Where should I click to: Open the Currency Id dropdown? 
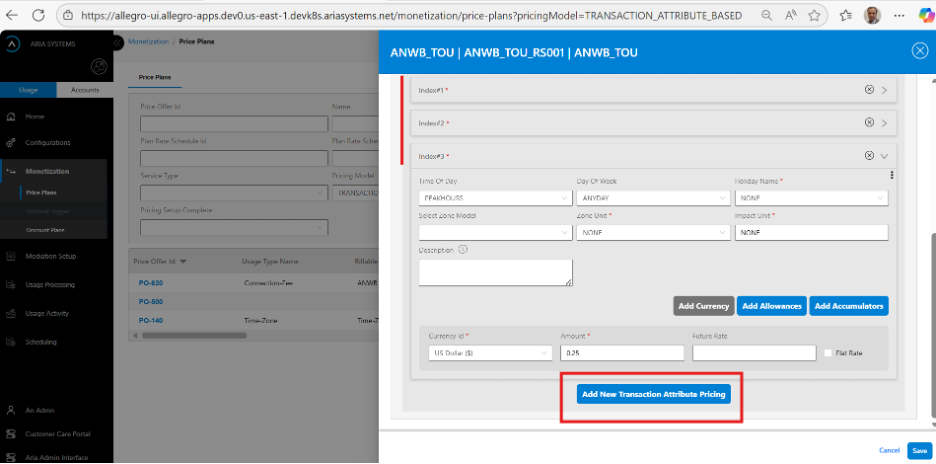489,353
